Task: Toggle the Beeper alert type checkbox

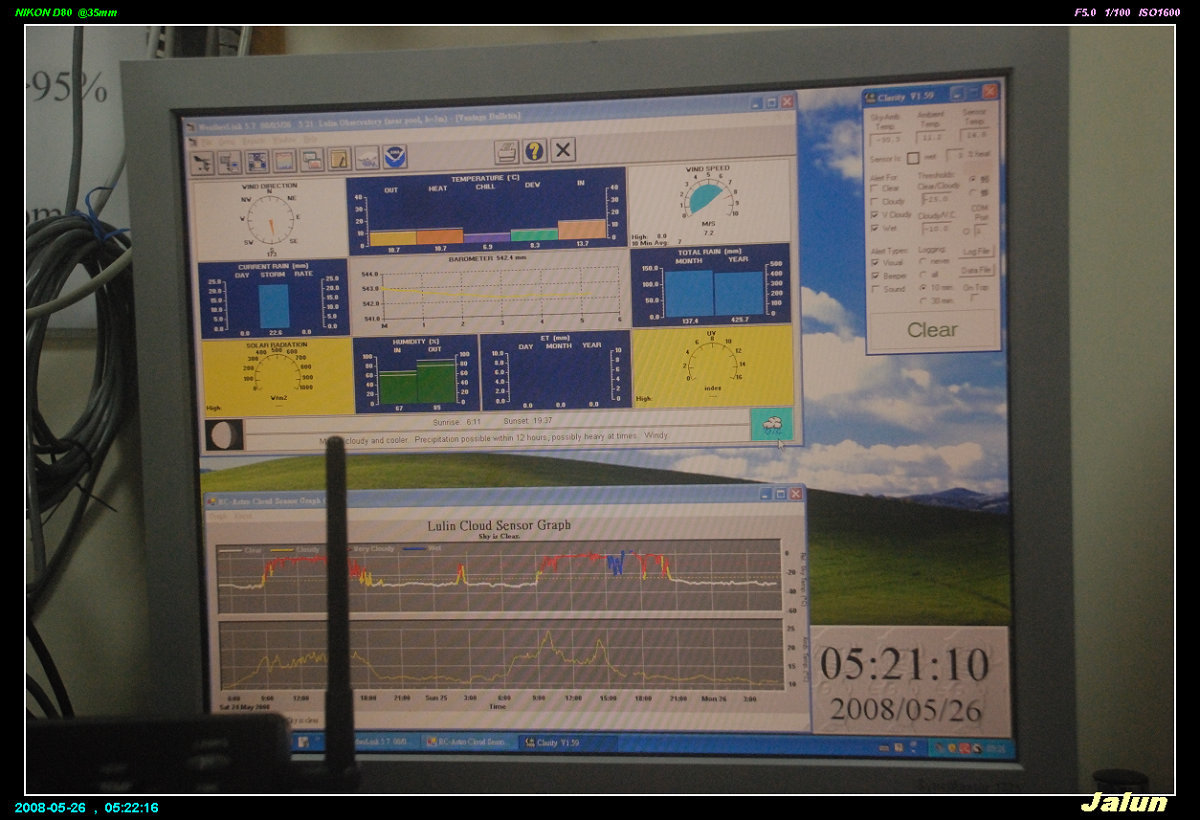Action: coord(876,276)
